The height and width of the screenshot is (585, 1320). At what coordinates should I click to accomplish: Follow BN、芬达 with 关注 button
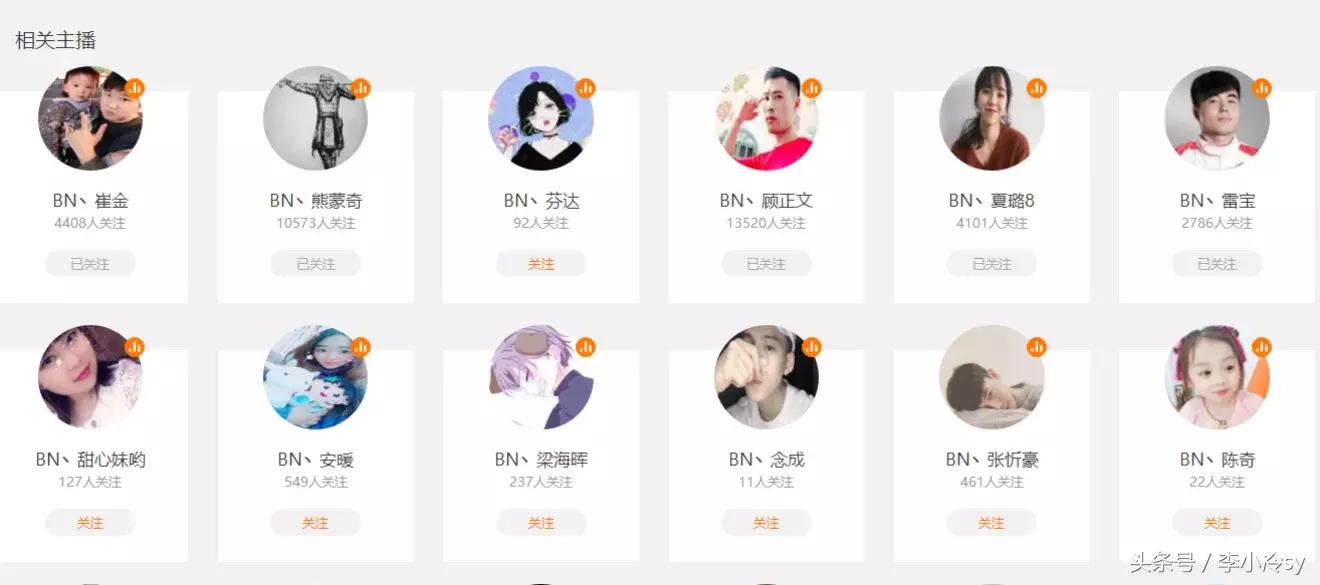pos(541,264)
